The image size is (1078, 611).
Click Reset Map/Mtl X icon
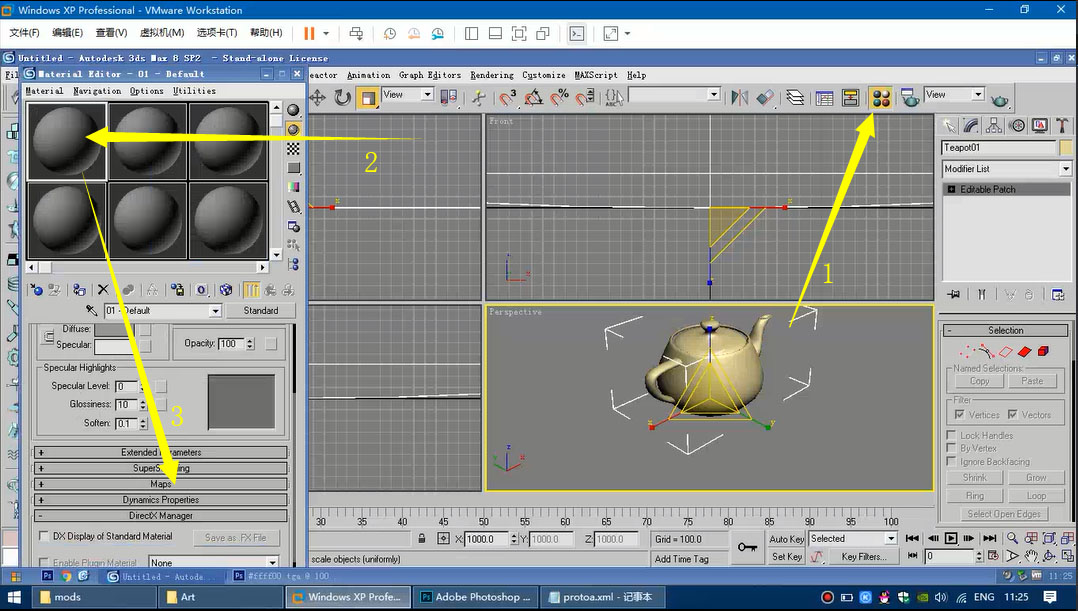click(103, 290)
